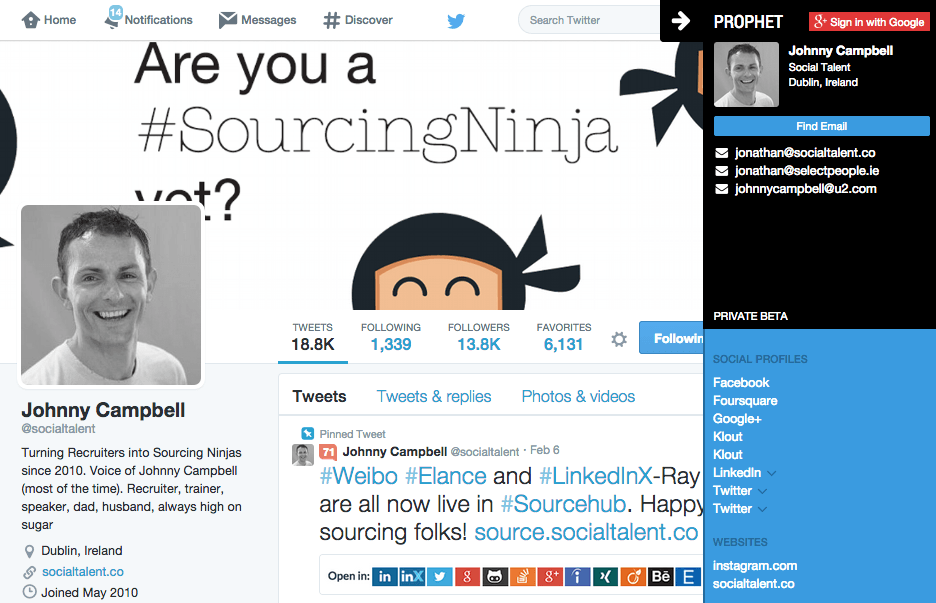The image size is (936, 603).
Task: Click @socialtalent handle under profile name
Action: coord(58,429)
